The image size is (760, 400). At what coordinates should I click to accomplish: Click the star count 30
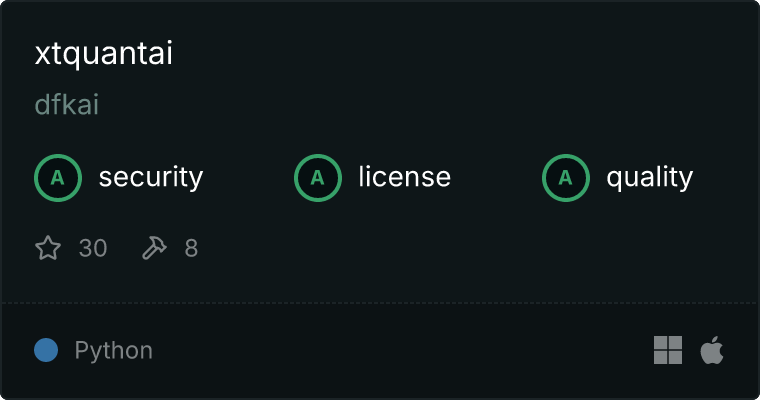[93, 248]
